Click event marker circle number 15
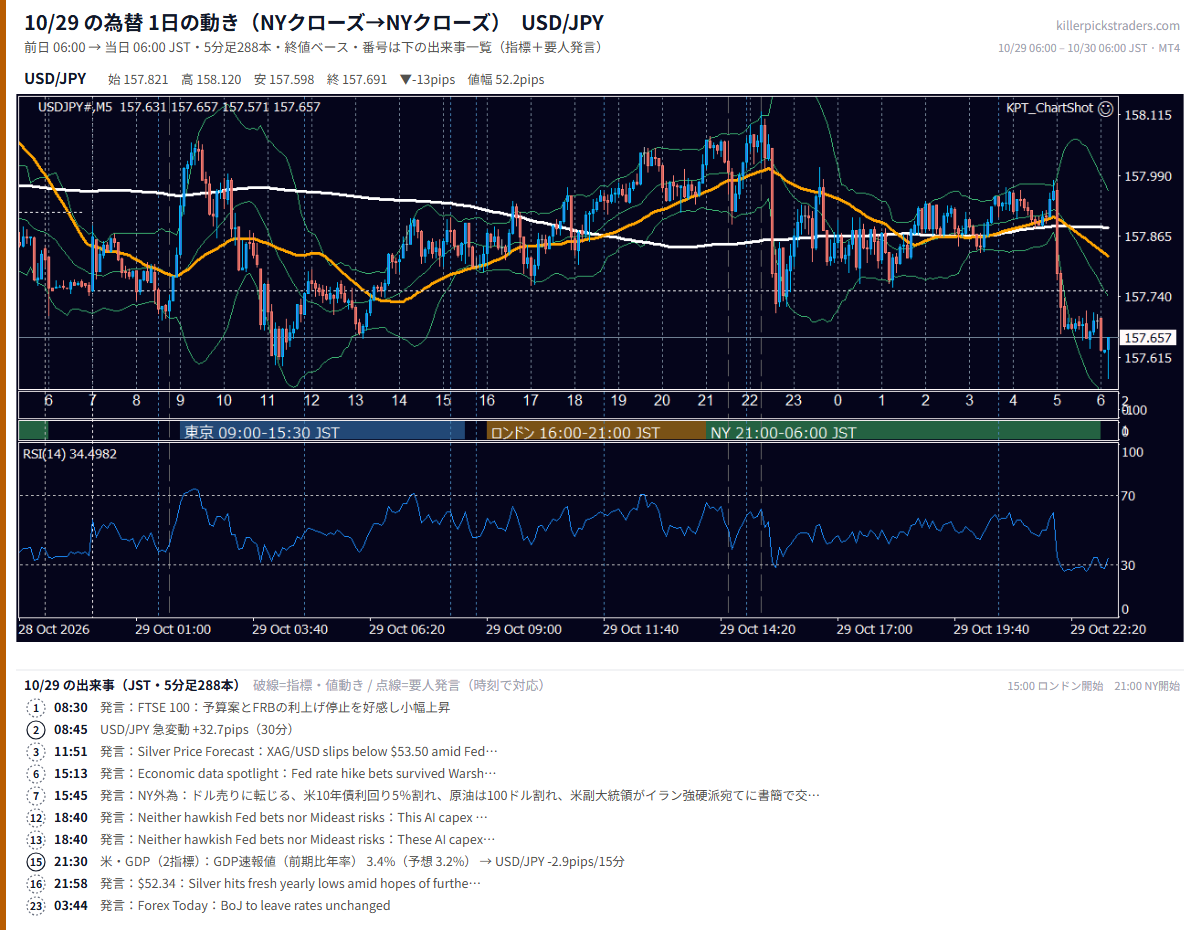The image size is (1200, 930). [x=36, y=861]
